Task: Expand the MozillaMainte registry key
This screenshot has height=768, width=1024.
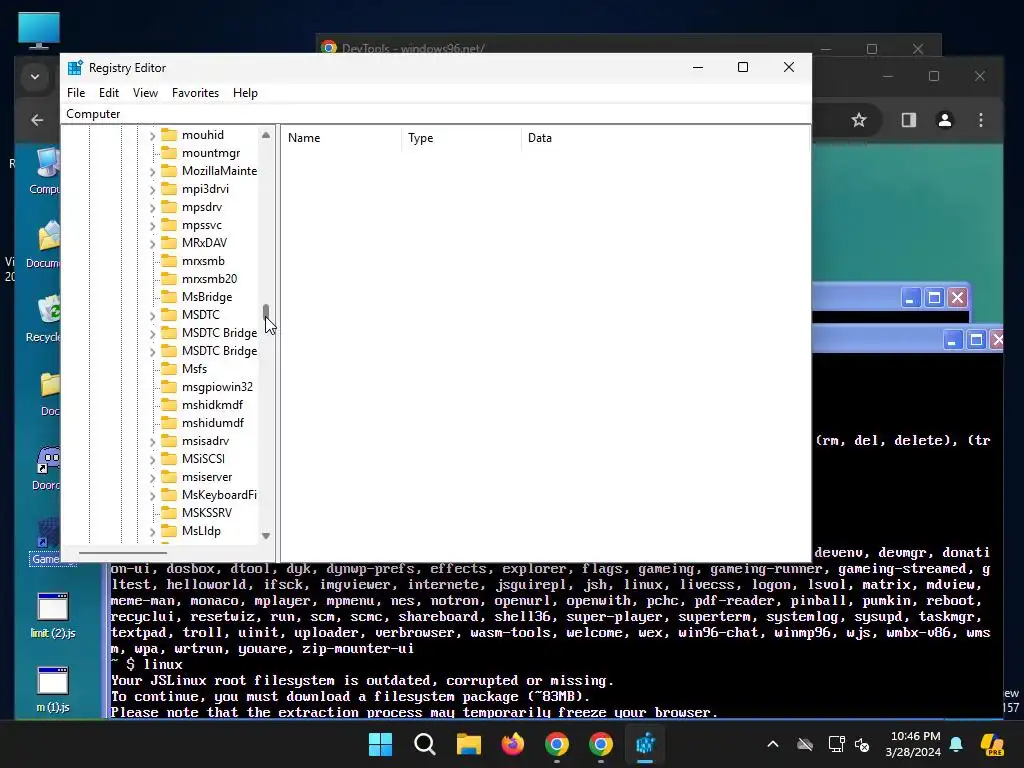Action: coord(152,172)
